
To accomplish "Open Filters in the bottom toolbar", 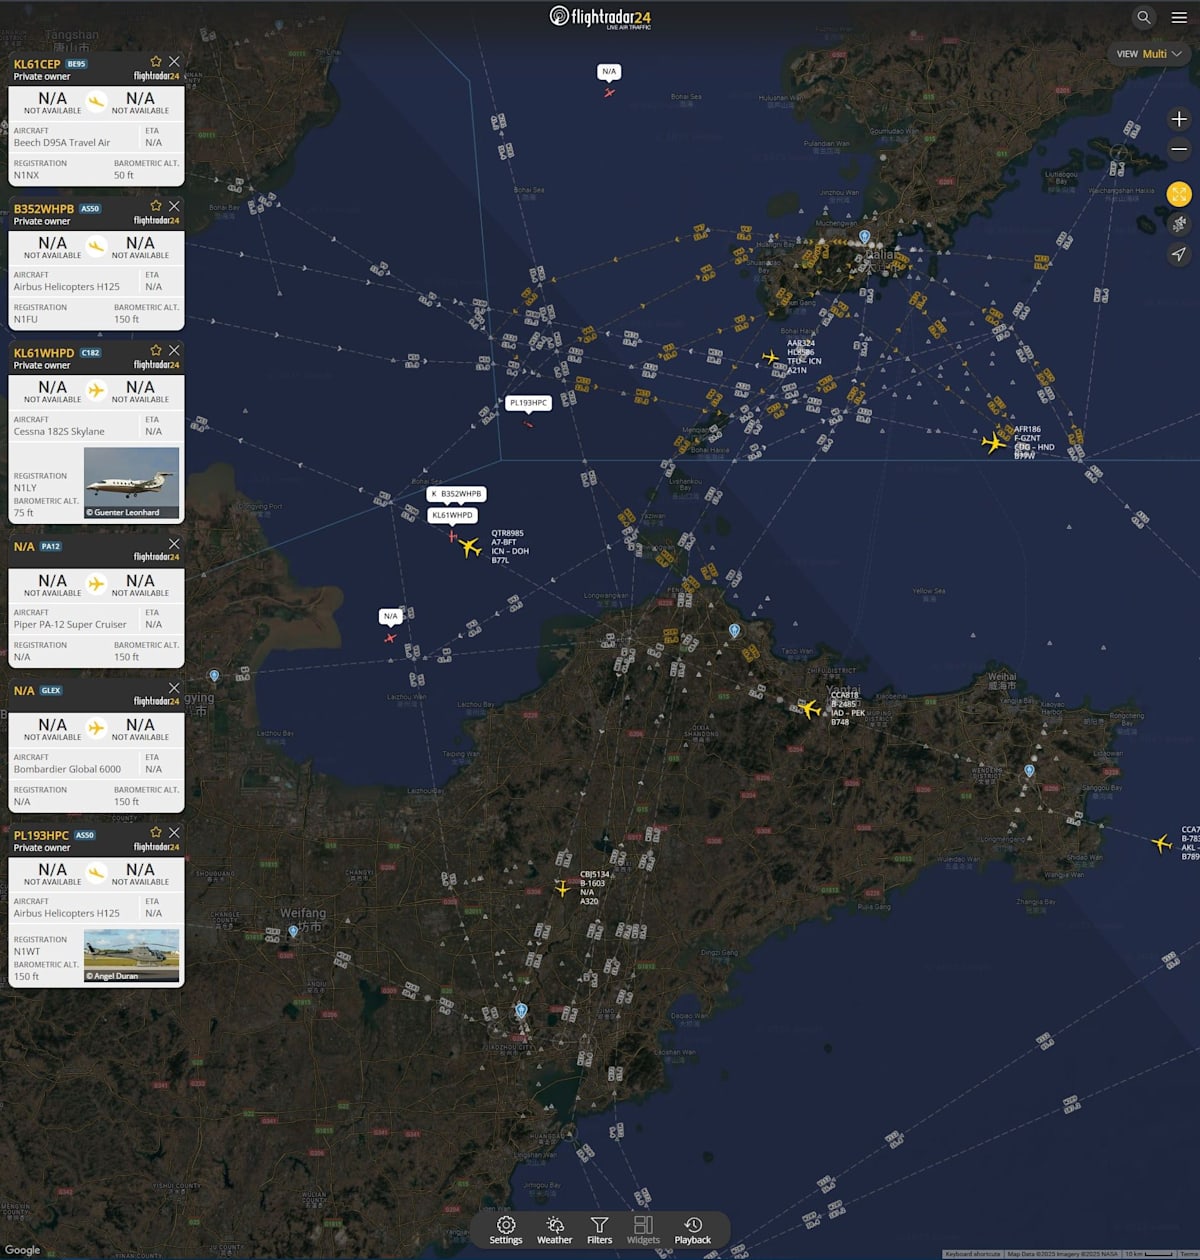I will (x=600, y=1230).
